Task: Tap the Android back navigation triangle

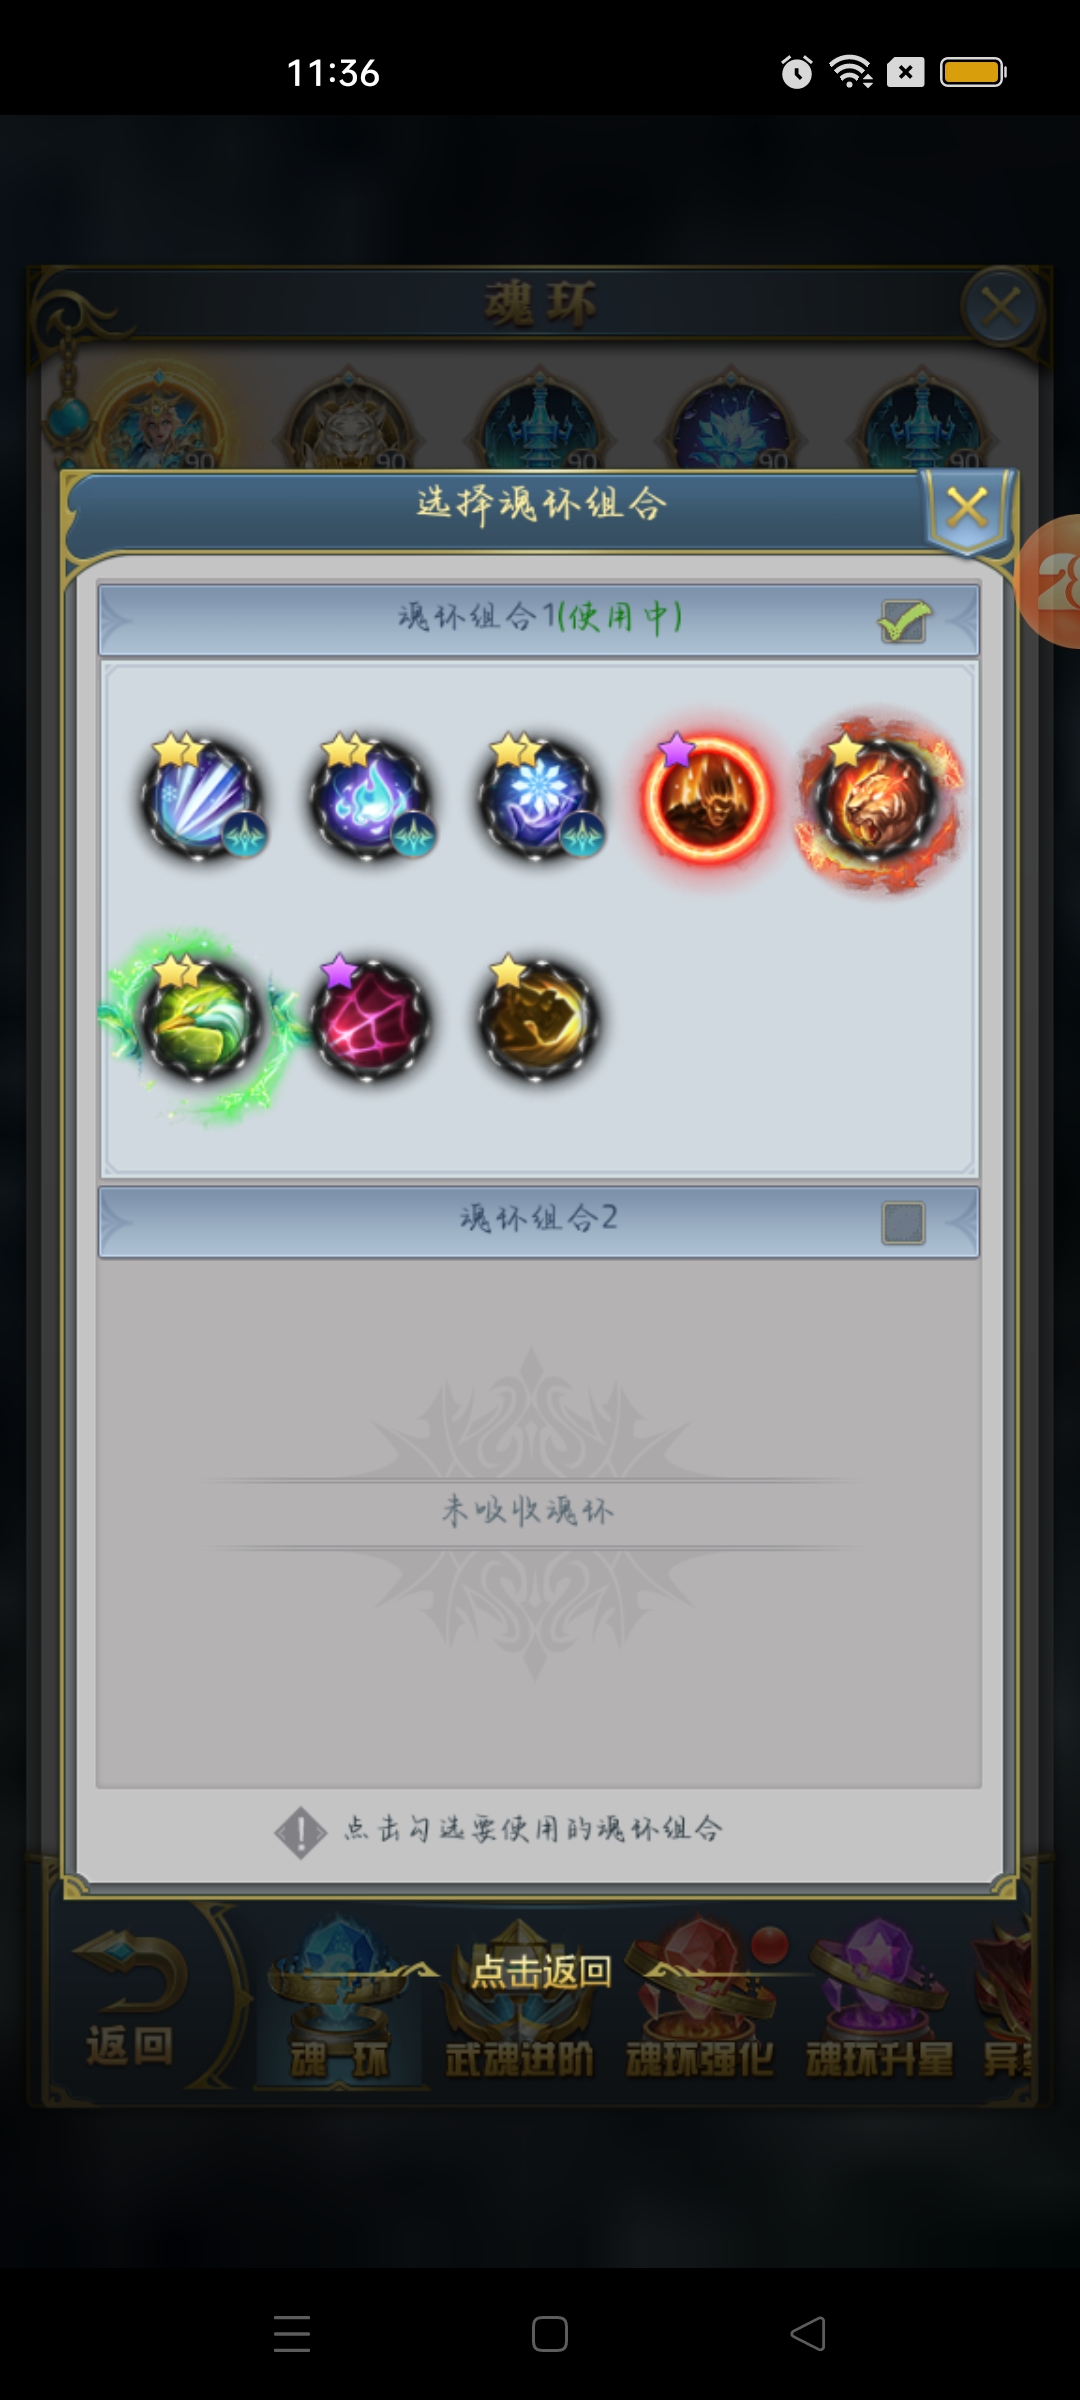Action: pyautogui.click(x=808, y=2334)
